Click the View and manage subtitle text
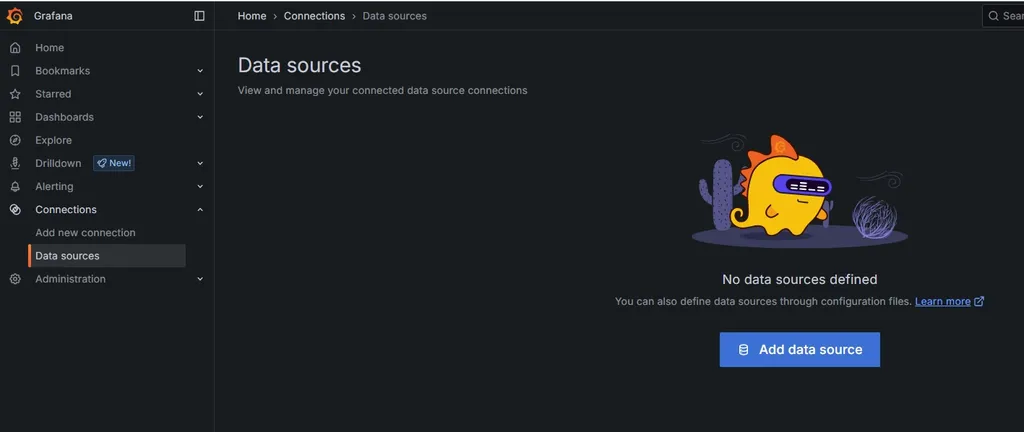1024x432 pixels. (382, 91)
